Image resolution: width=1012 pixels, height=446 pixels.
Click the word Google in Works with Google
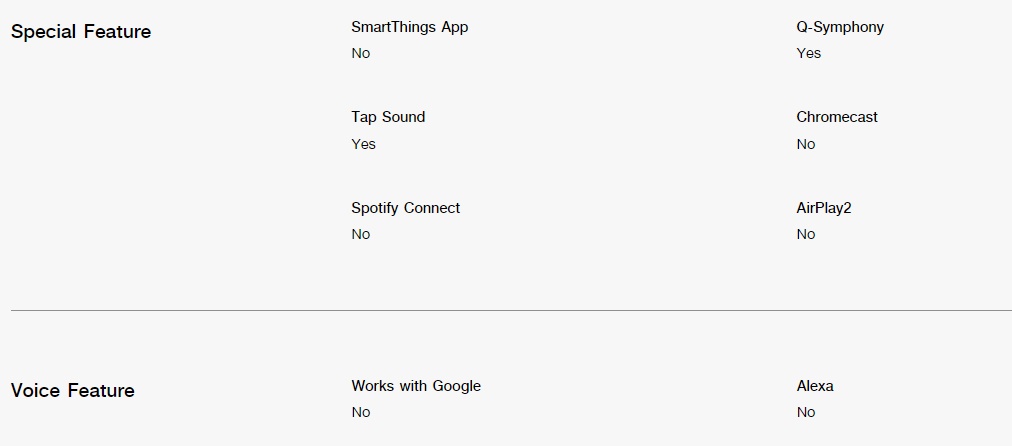(456, 386)
